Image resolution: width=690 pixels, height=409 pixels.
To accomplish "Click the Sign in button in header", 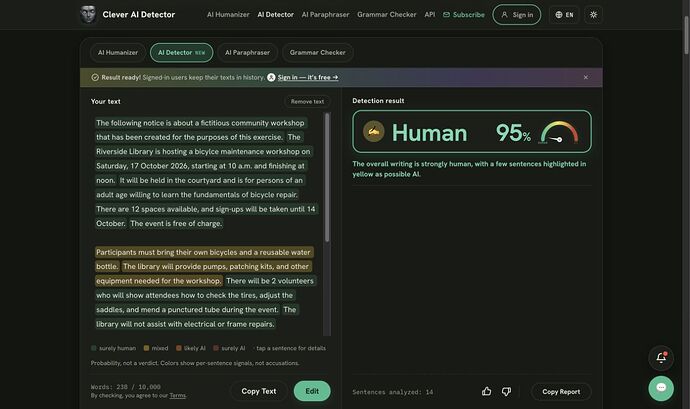I will (517, 15).
